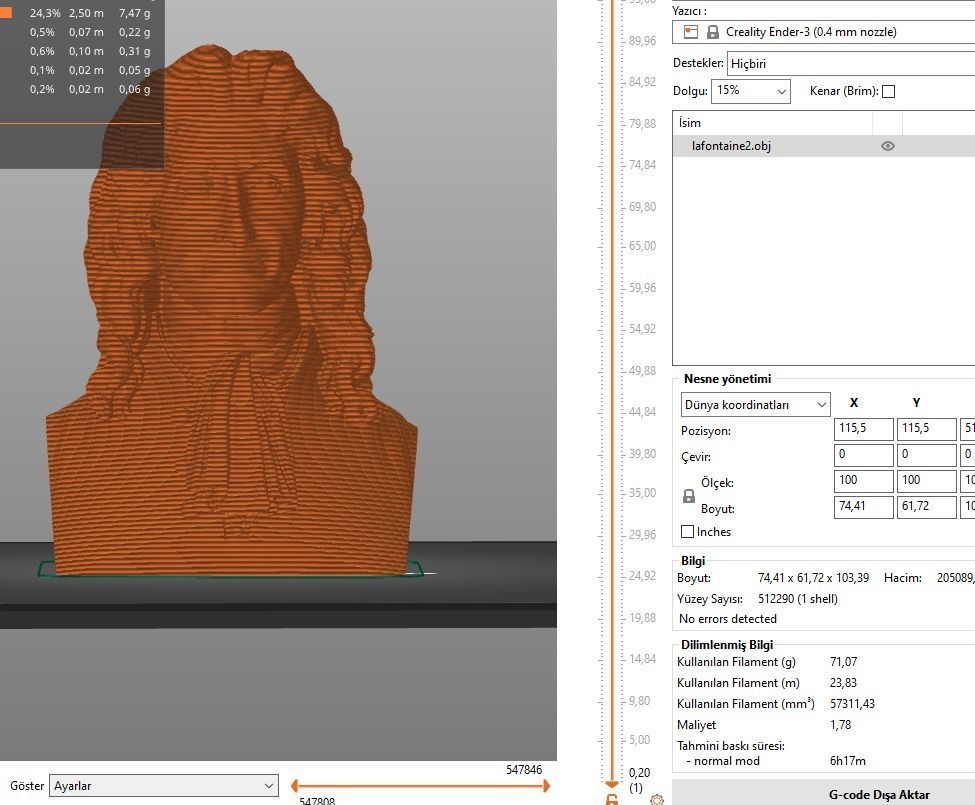Click the lower thumb of the vertical layer slider
975x805 pixels.
point(612,784)
